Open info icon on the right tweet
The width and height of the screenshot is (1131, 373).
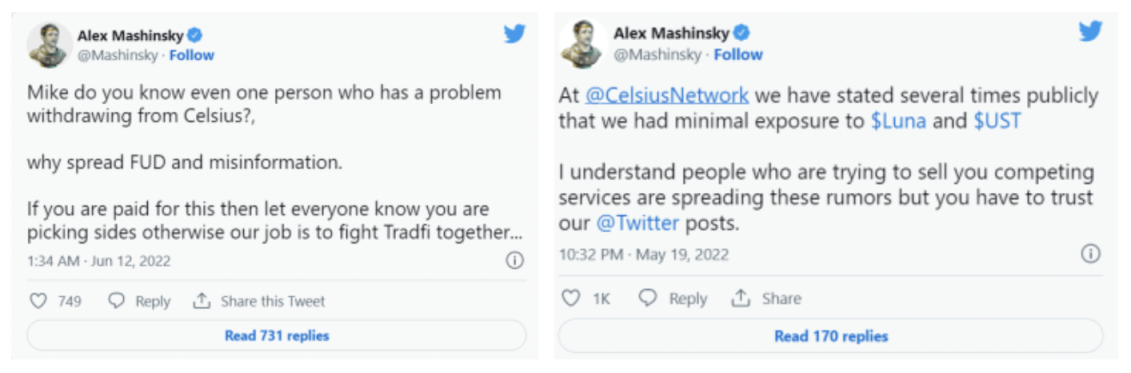click(1091, 254)
